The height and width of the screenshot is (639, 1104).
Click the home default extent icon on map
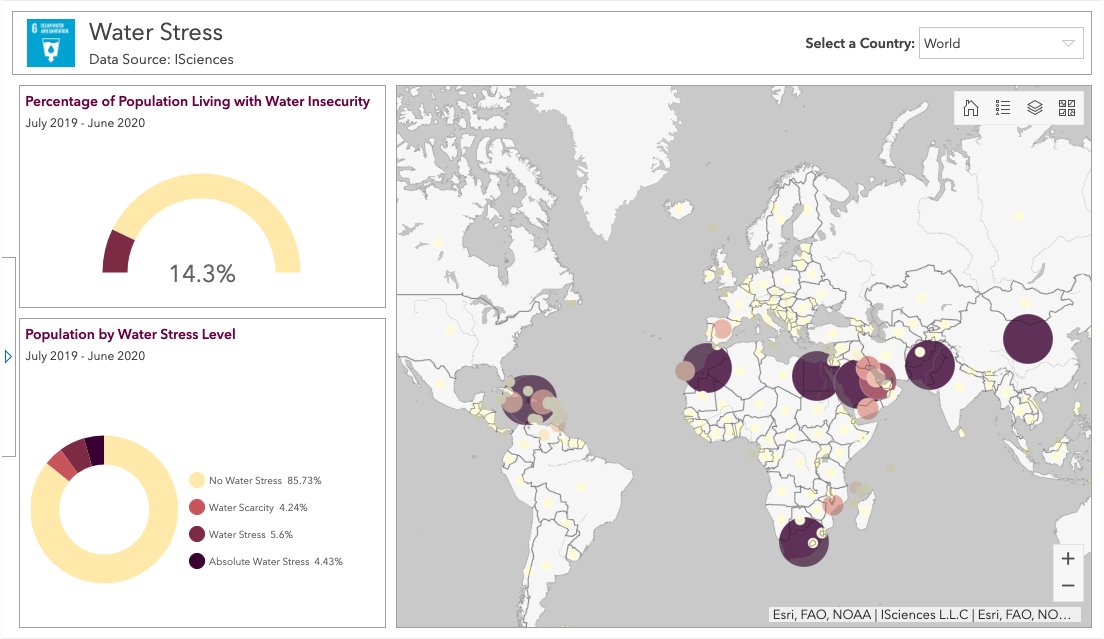[970, 107]
